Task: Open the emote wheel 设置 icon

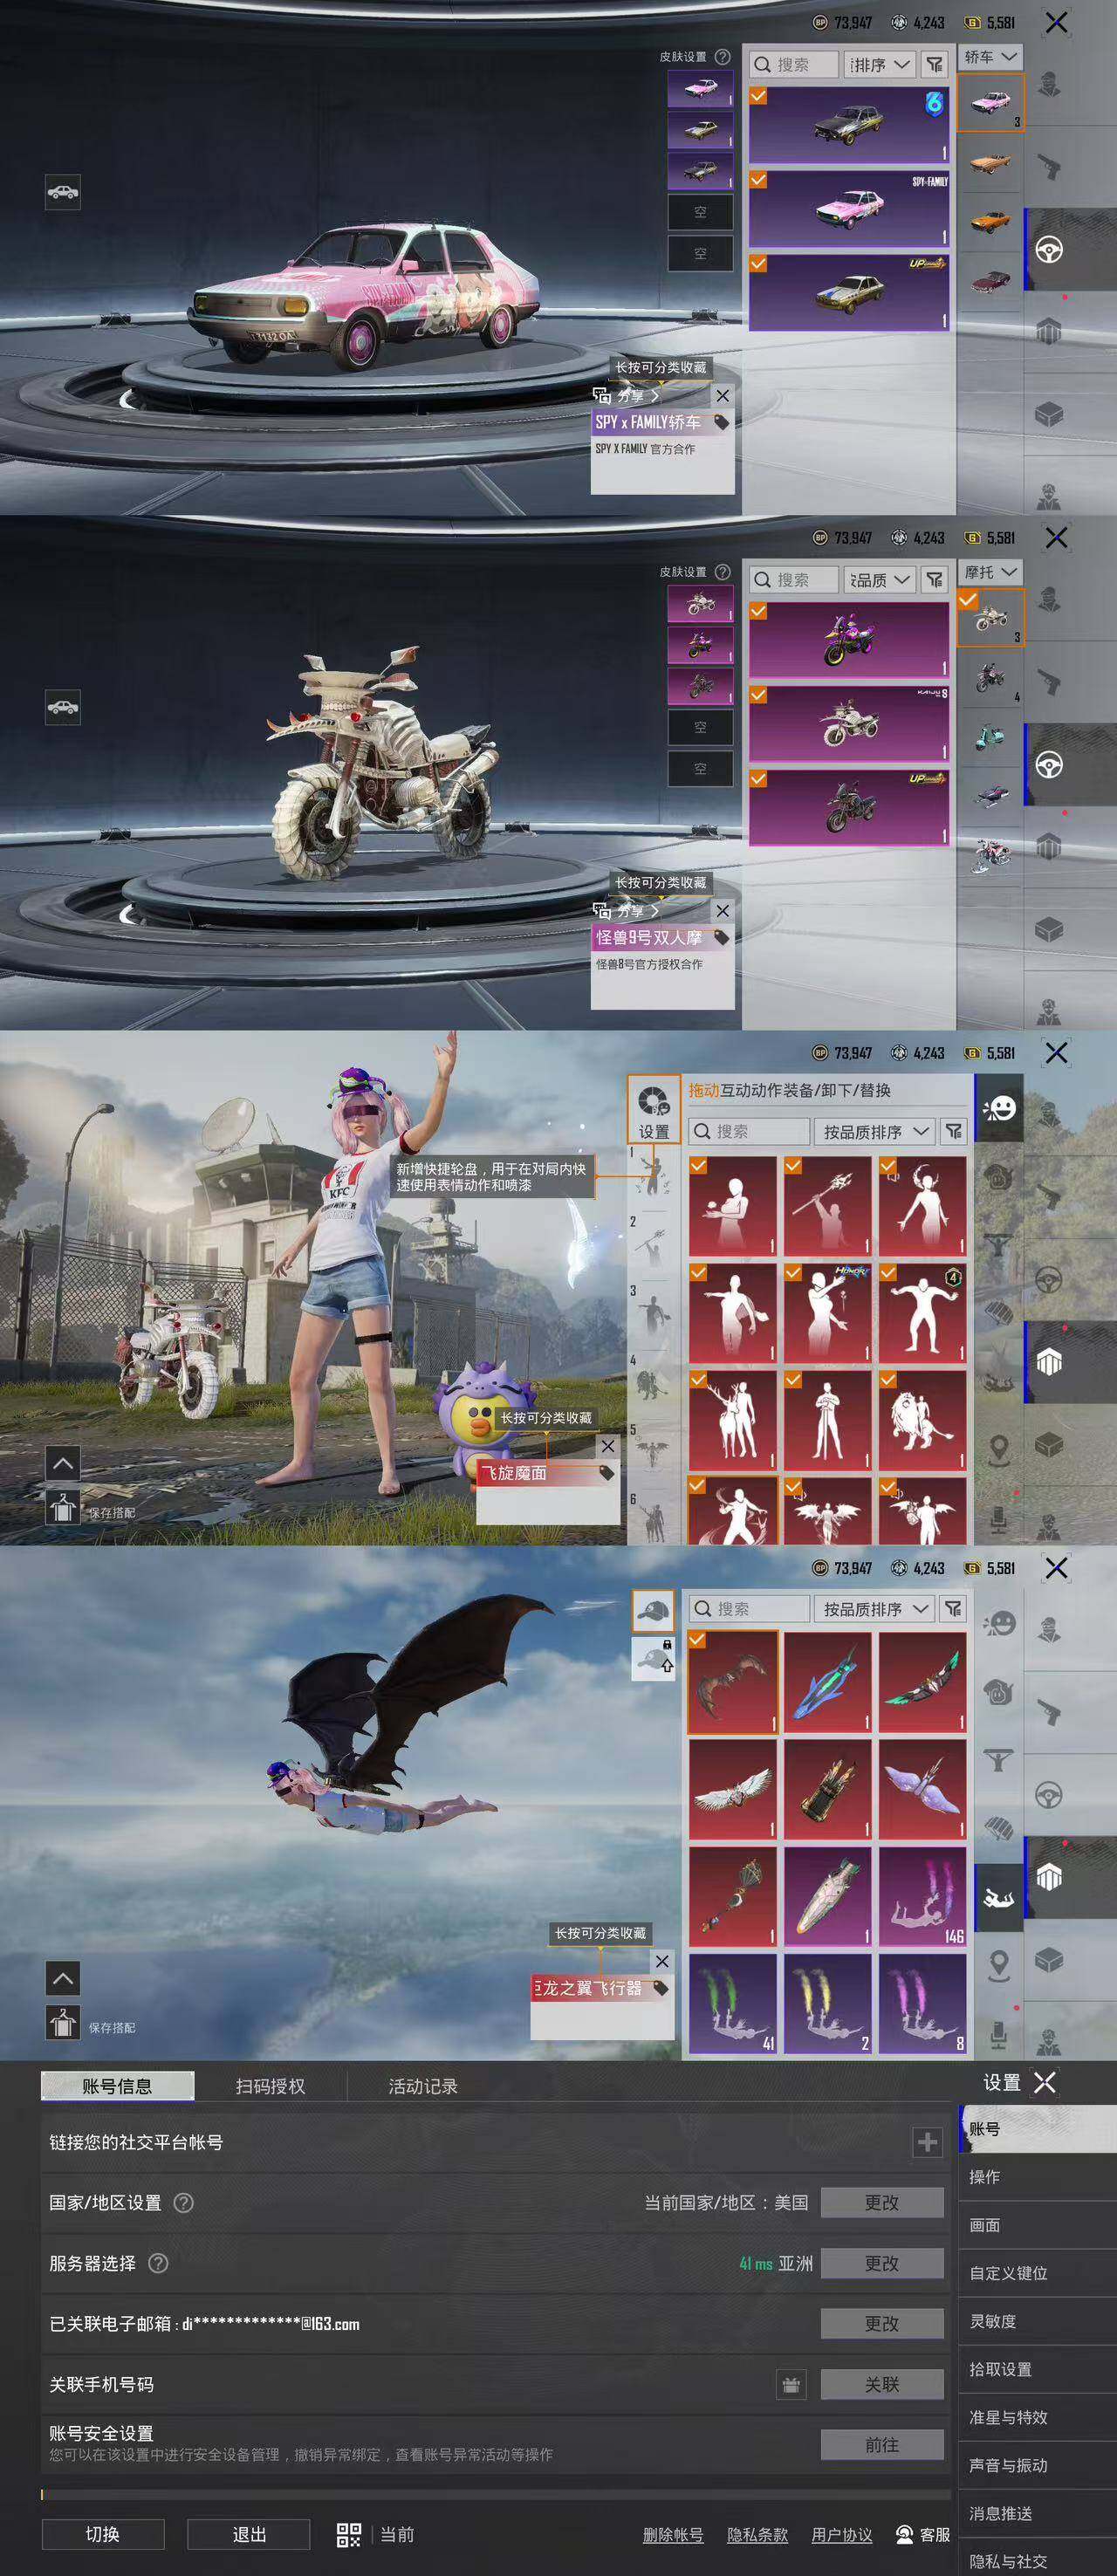Action: 654,1109
